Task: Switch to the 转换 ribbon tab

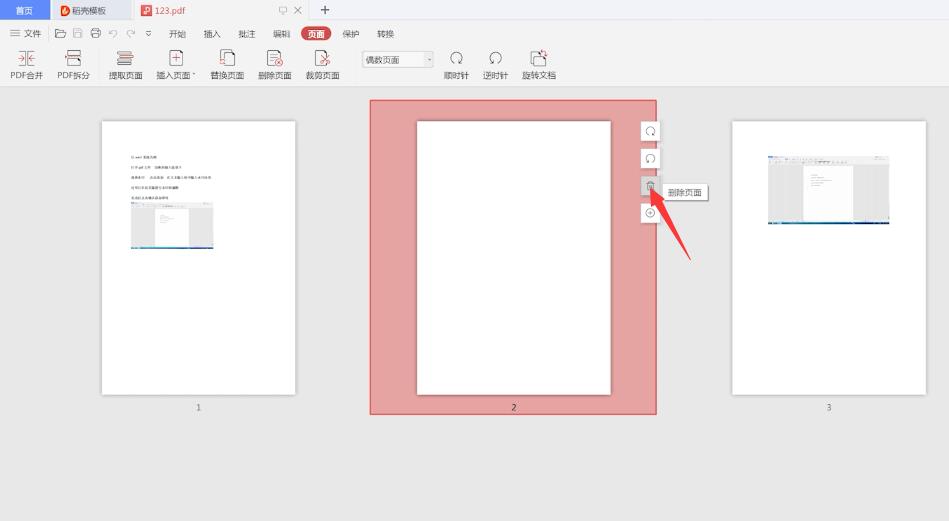Action: point(386,34)
